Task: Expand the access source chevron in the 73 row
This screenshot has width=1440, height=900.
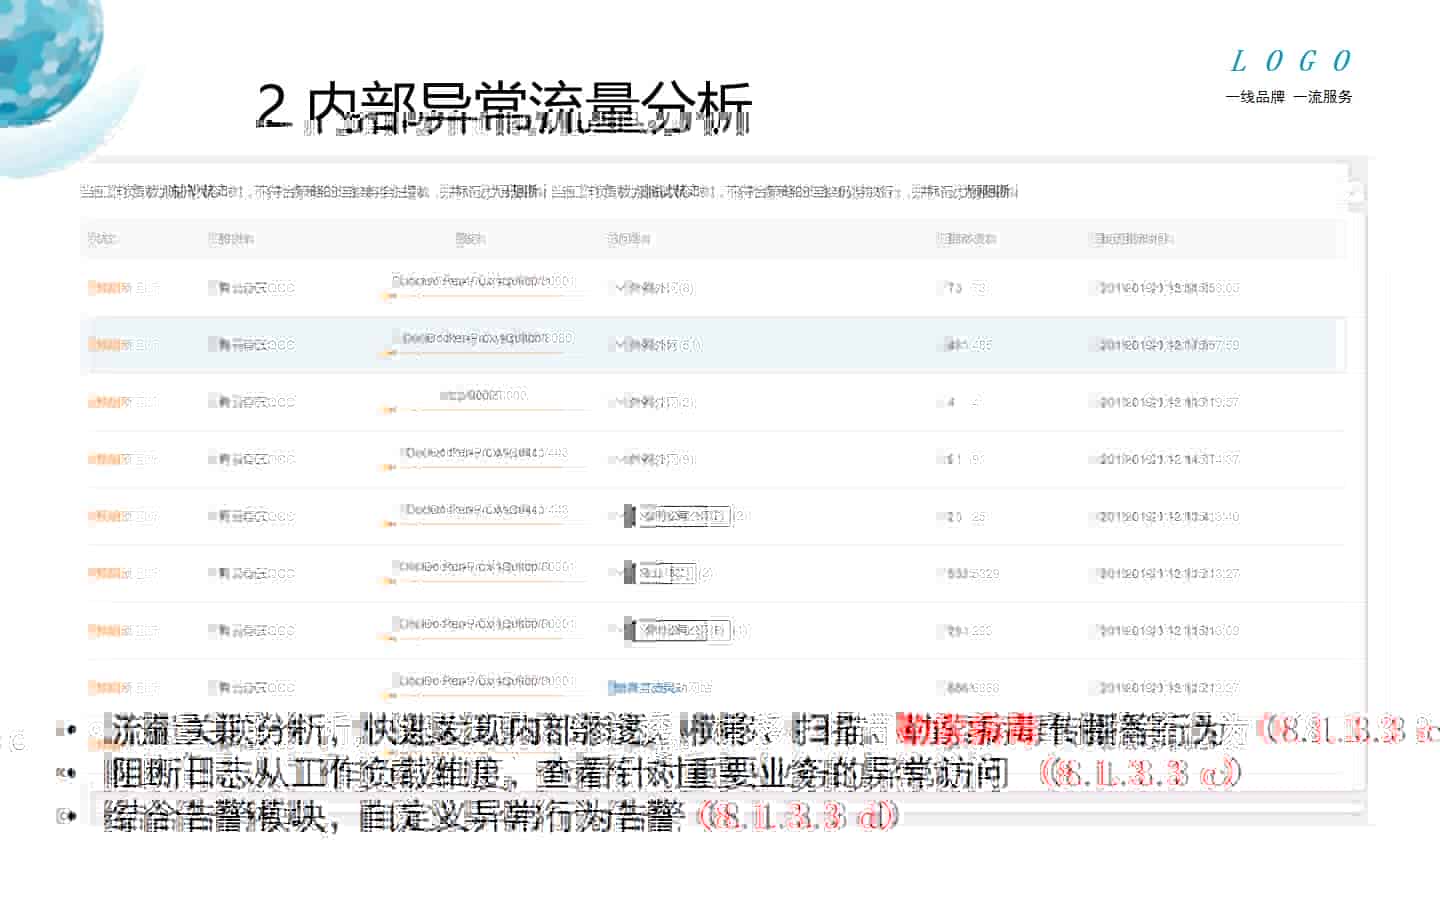Action: (x=620, y=288)
